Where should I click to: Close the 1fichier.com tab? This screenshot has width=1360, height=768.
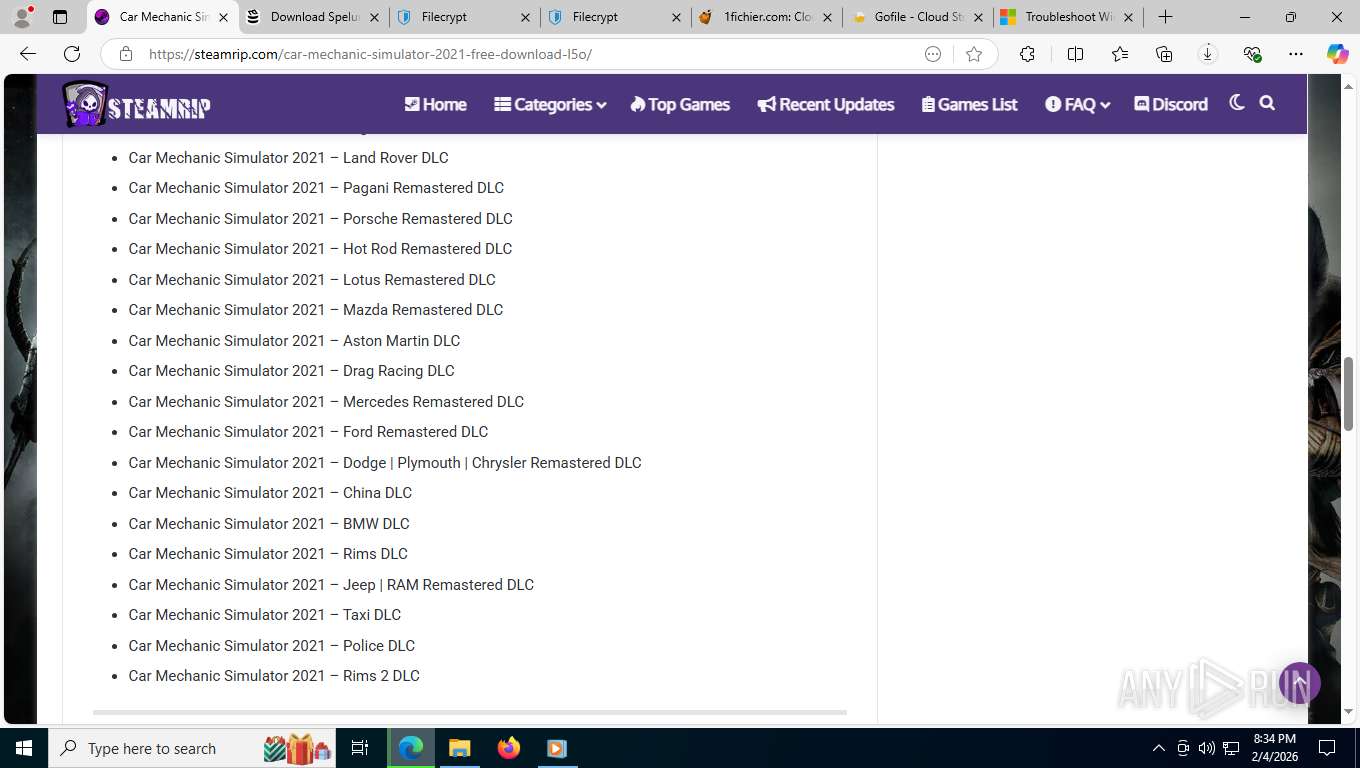point(828,17)
